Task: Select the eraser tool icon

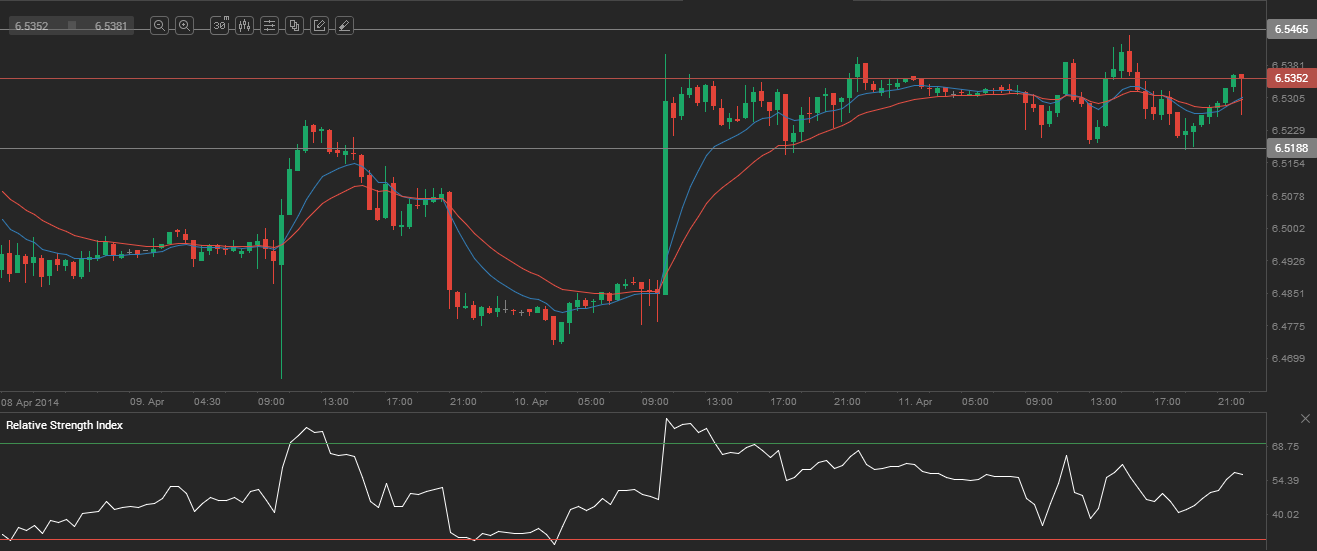Action: (x=343, y=26)
